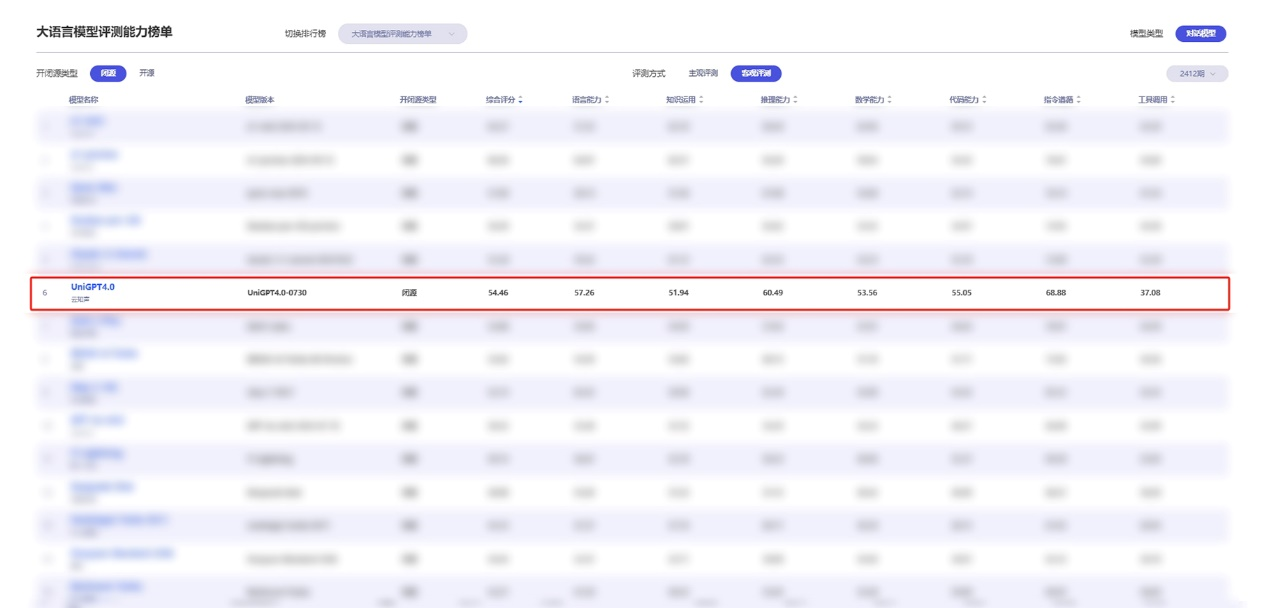Image resolution: width=1269 pixels, height=608 pixels.
Task: Sort by 代码能力 column arrows
Action: click(984, 100)
